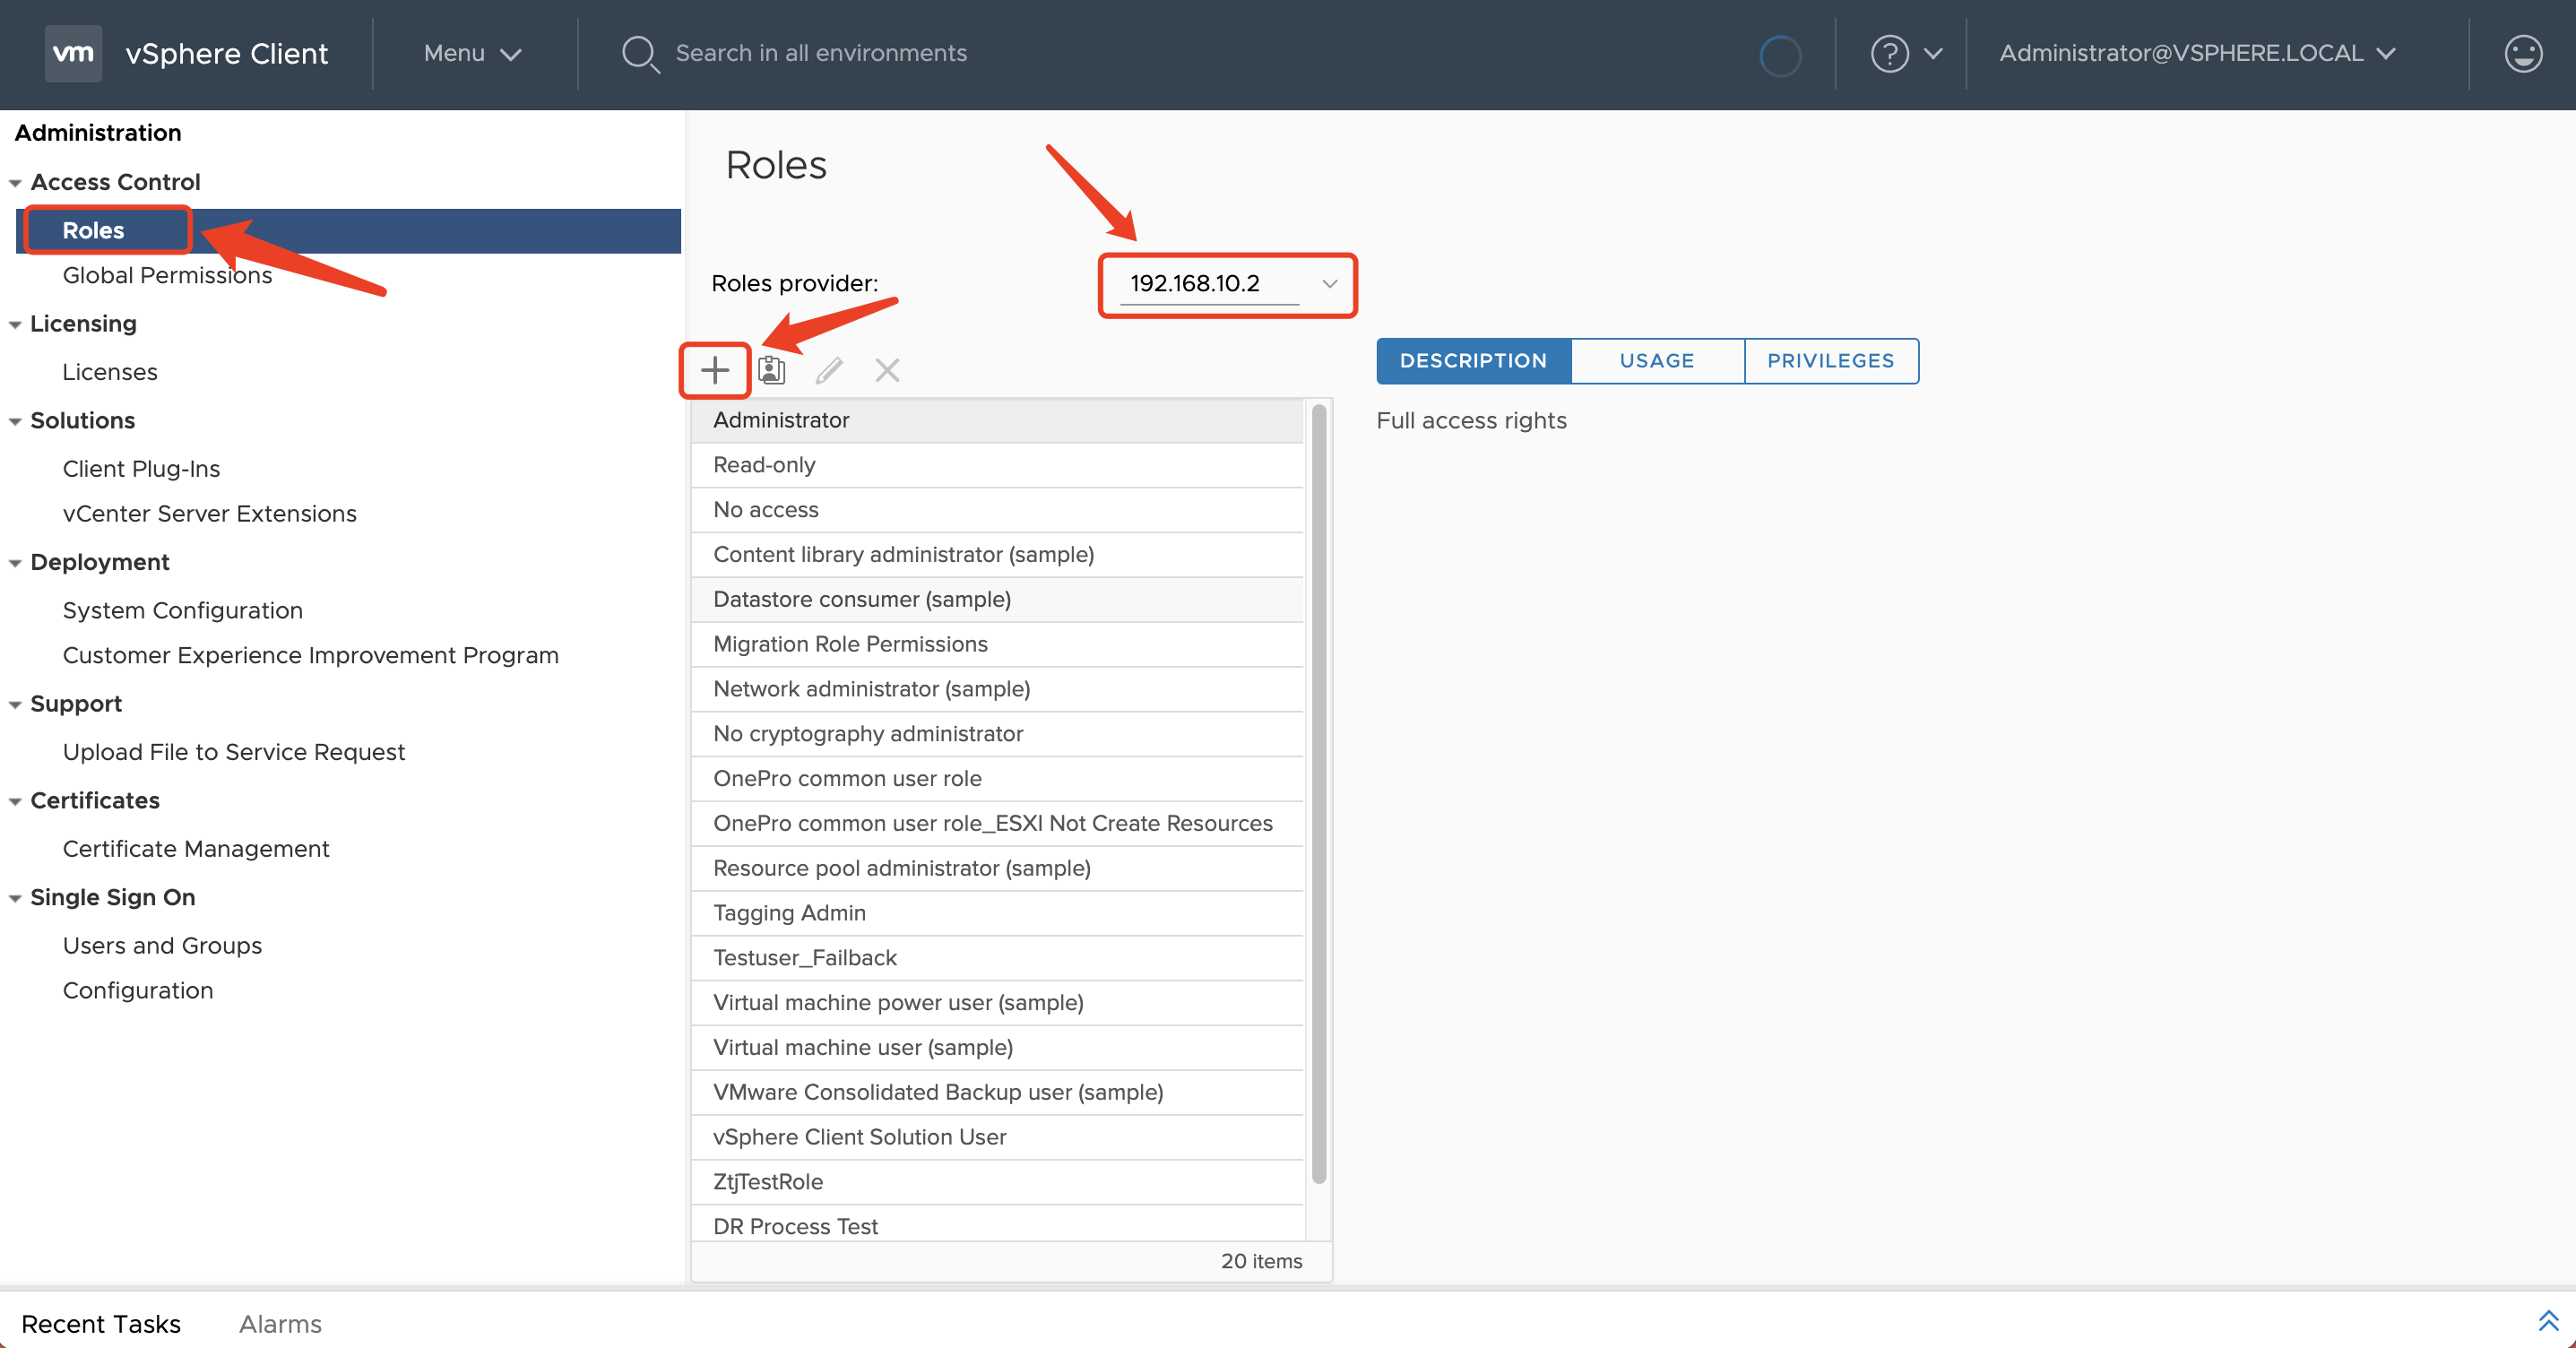Open Global Permissions in the sidebar
This screenshot has width=2576, height=1348.
(x=167, y=276)
